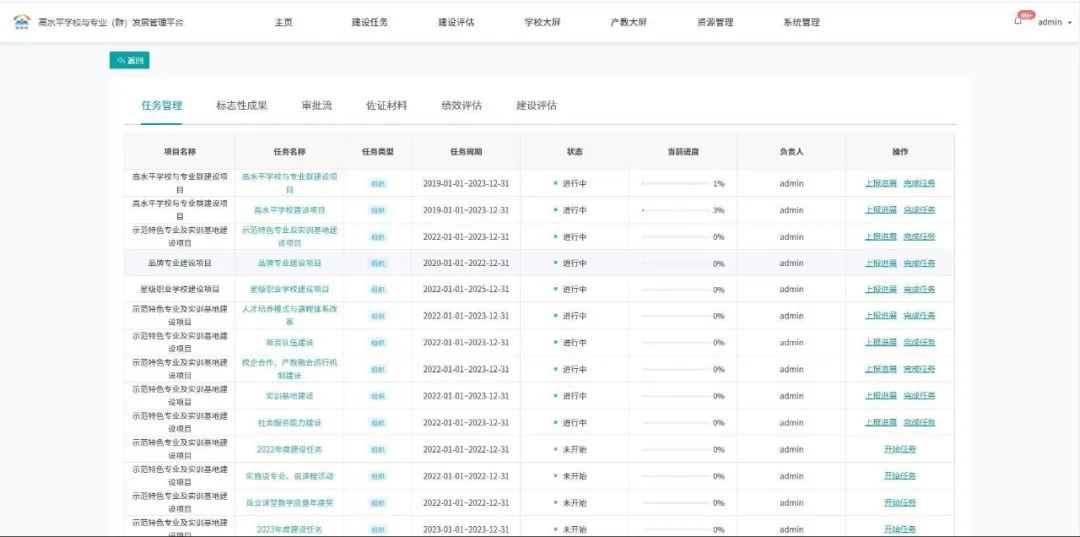Switch to the 标志性成果 tab
The image size is (1080, 537).
coord(242,105)
